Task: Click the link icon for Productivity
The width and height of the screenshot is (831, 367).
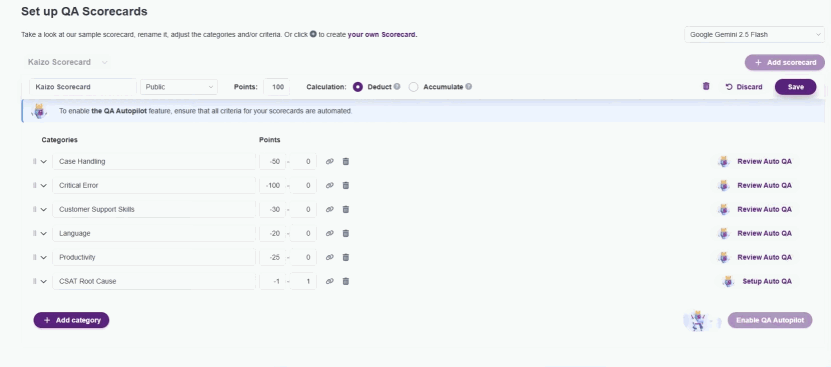Action: 330,257
